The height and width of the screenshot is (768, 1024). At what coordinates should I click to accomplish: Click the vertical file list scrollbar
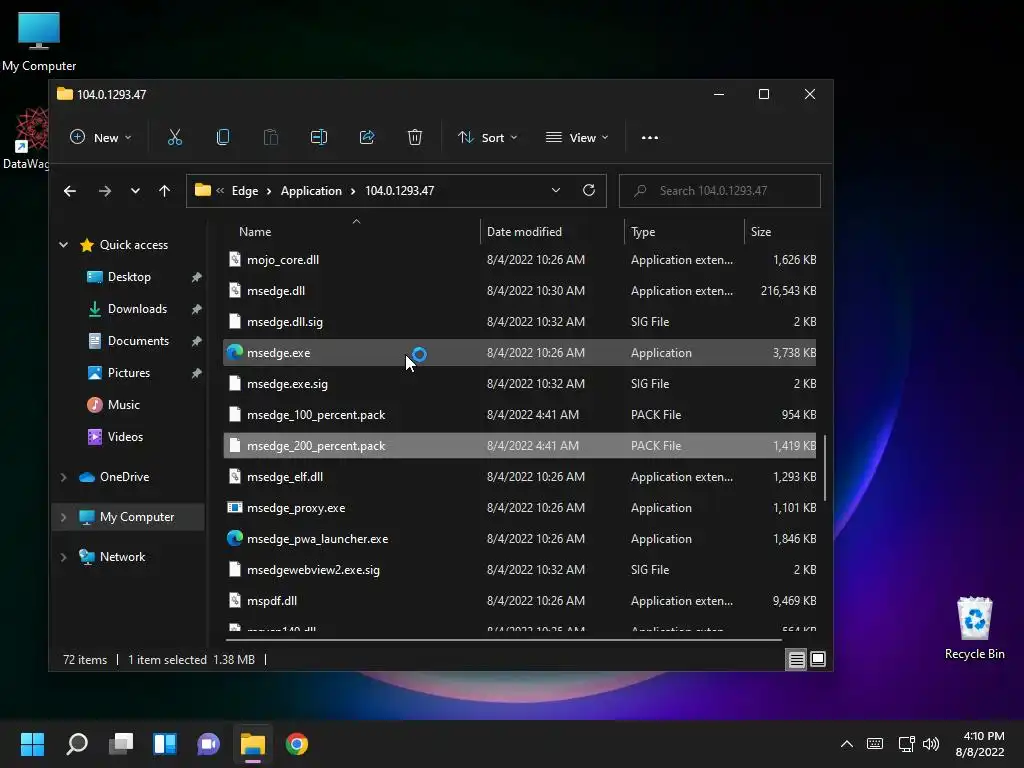click(825, 468)
